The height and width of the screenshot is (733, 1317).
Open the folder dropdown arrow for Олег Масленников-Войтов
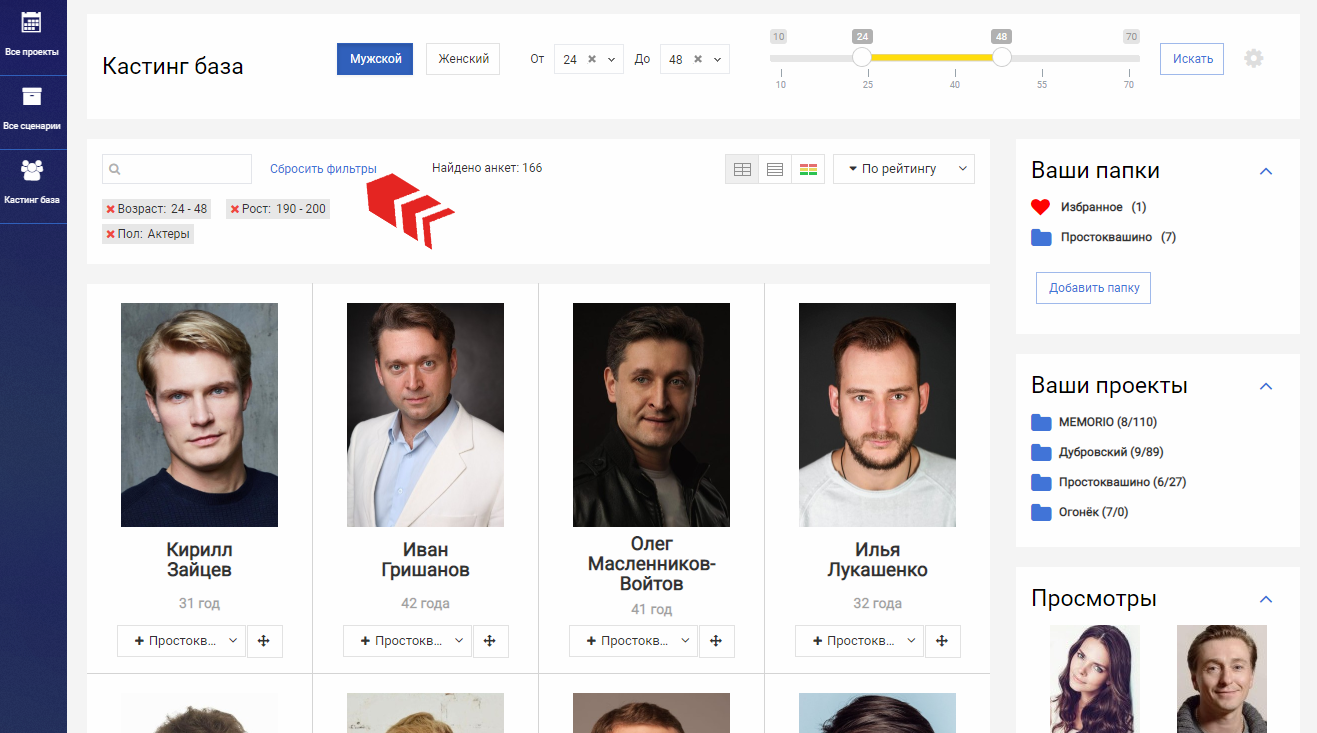click(x=685, y=641)
